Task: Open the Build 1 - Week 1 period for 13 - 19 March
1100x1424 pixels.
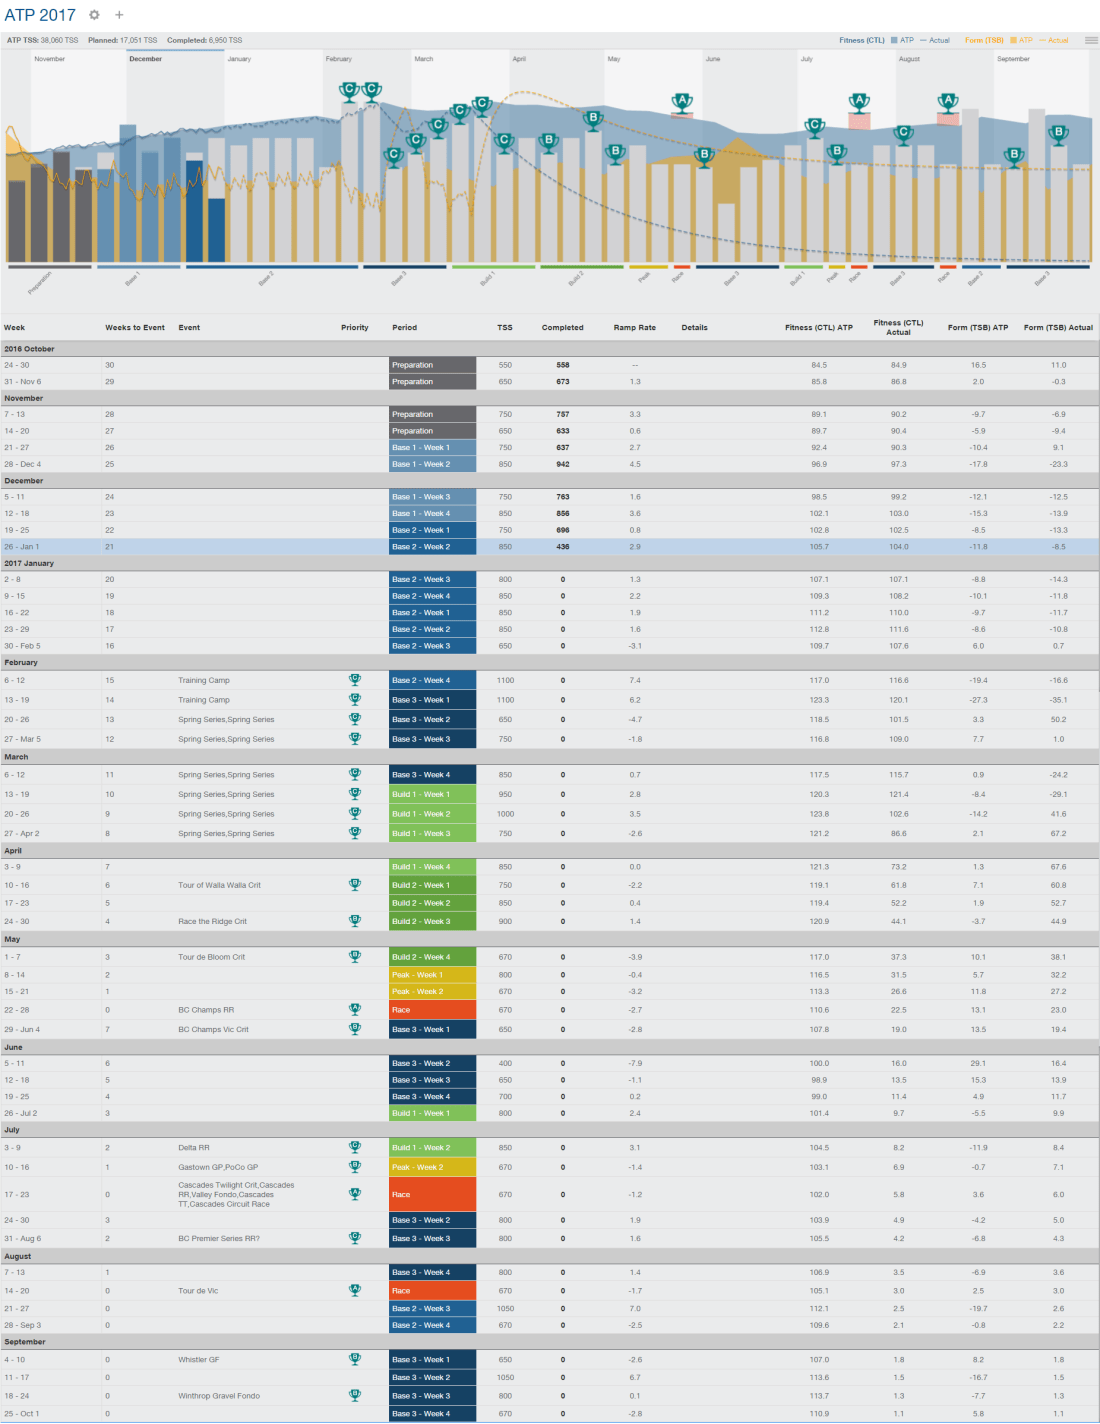Action: (x=432, y=795)
